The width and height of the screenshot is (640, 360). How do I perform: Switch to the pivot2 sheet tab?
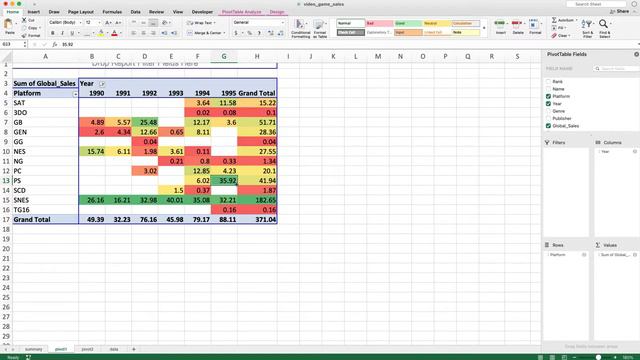(x=87, y=349)
